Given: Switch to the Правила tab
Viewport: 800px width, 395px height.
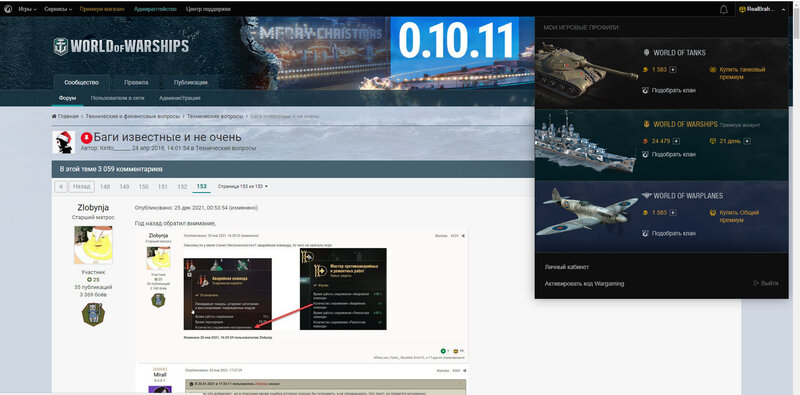Looking at the screenshot, I should [136, 82].
